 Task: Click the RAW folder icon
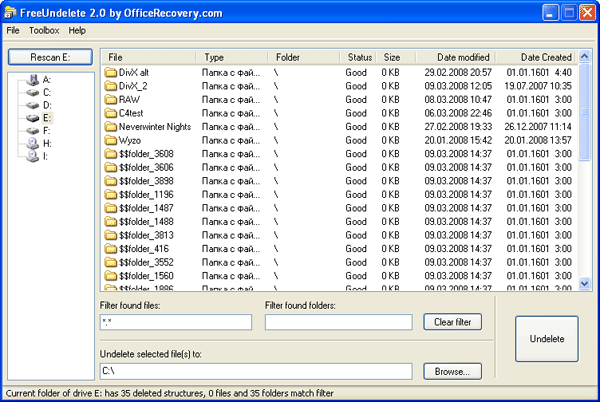pyautogui.click(x=111, y=99)
